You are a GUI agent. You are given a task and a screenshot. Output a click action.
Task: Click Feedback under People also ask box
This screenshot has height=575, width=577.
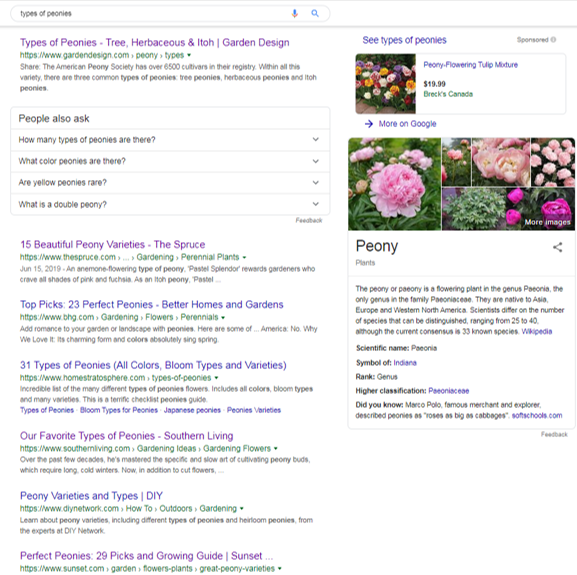point(309,220)
